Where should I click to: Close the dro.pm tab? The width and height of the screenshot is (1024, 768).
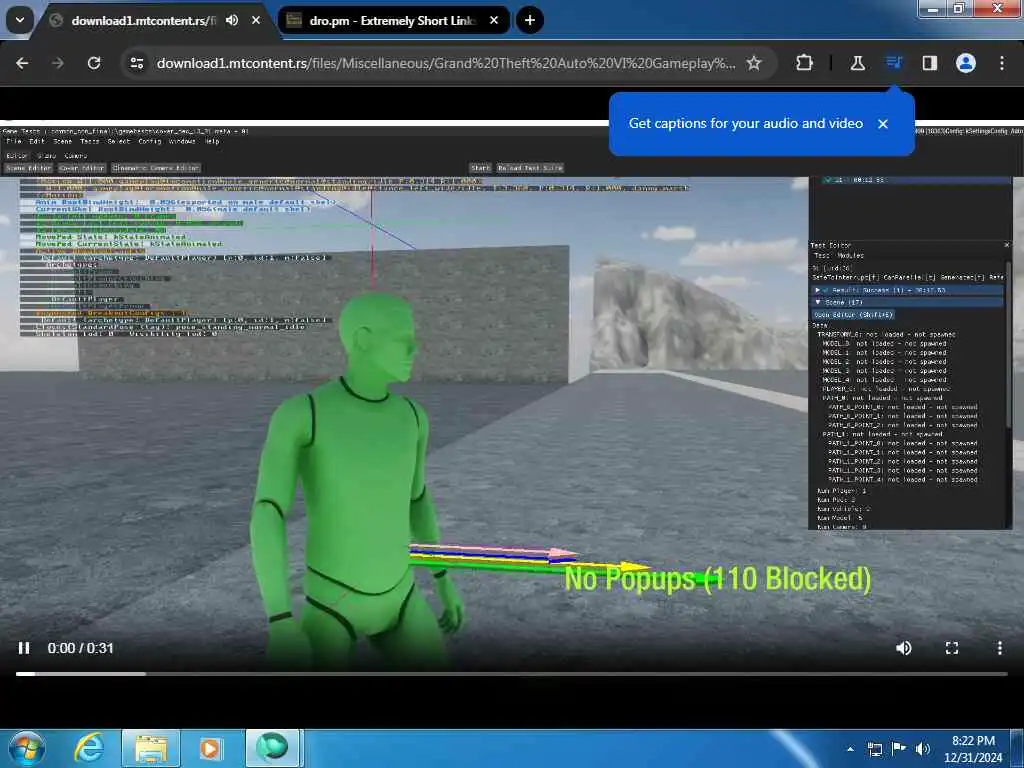click(494, 20)
